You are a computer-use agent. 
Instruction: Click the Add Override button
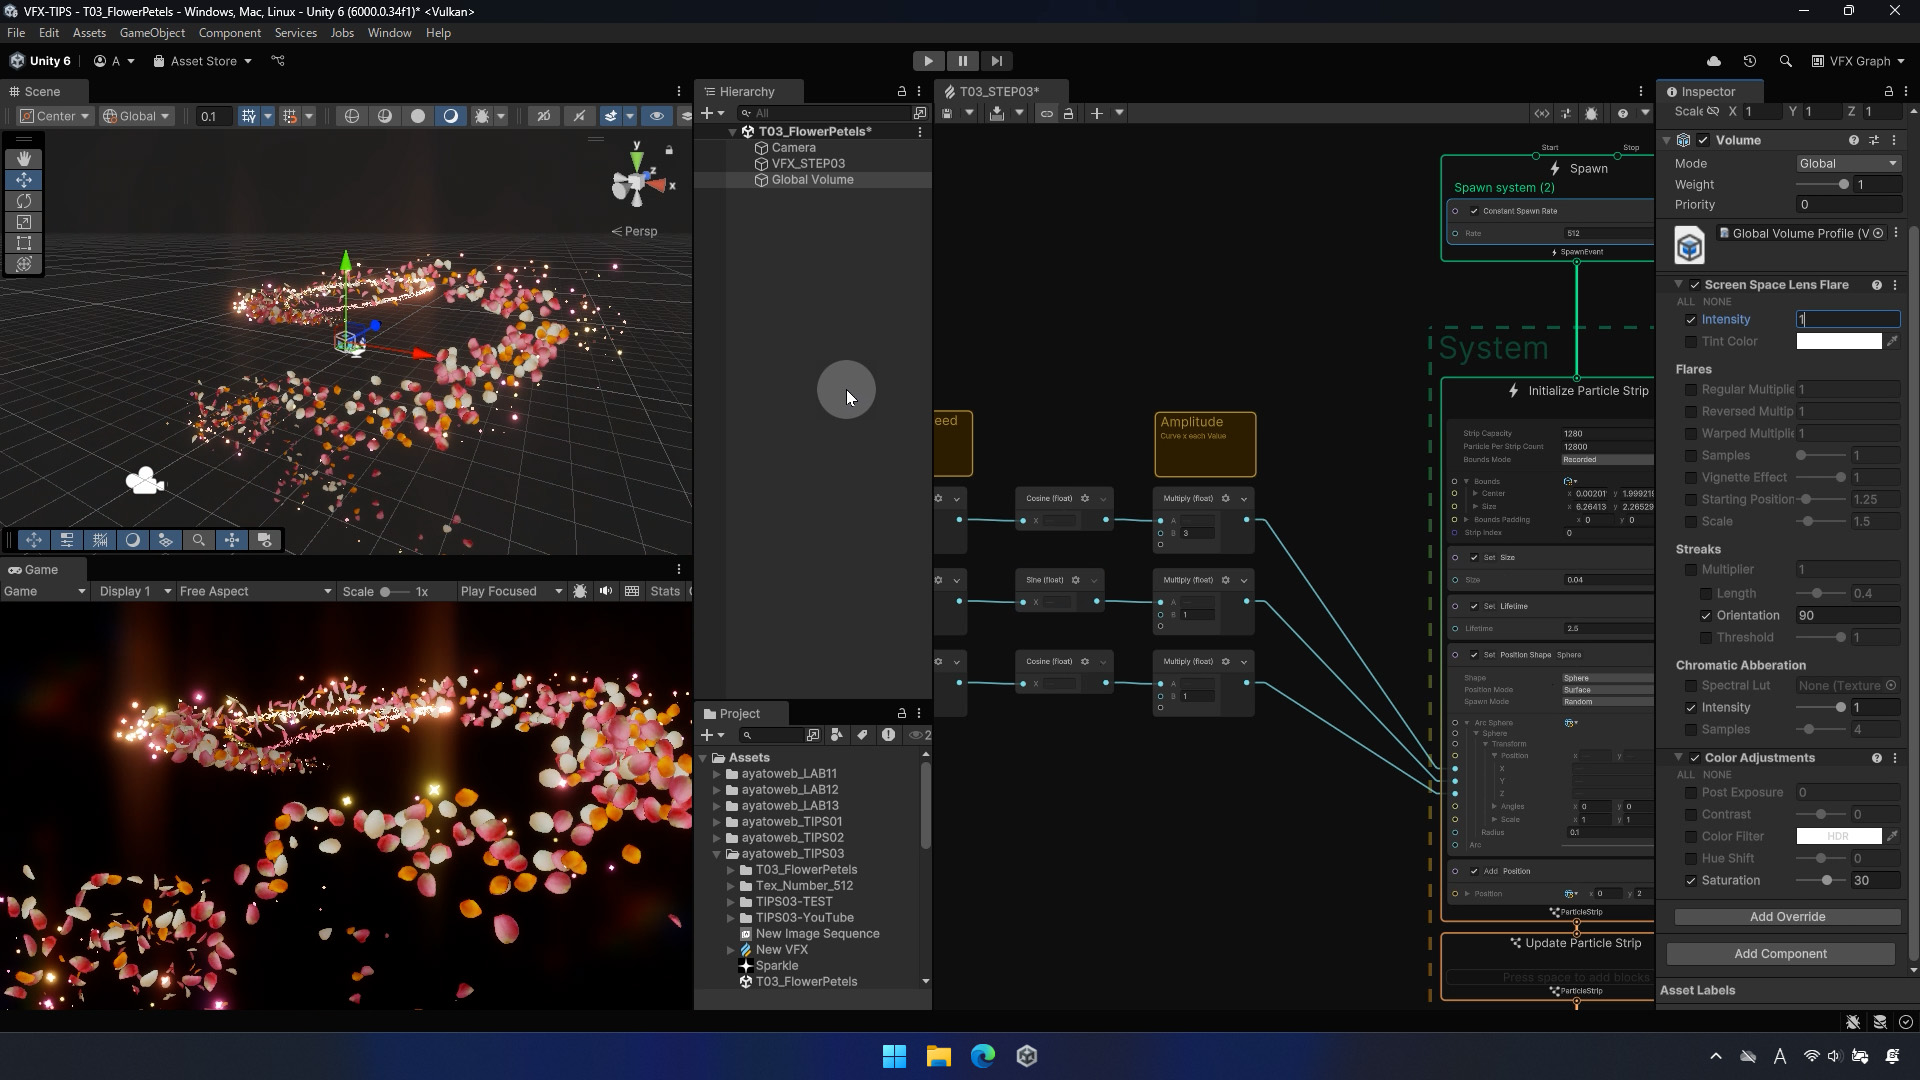point(1787,917)
